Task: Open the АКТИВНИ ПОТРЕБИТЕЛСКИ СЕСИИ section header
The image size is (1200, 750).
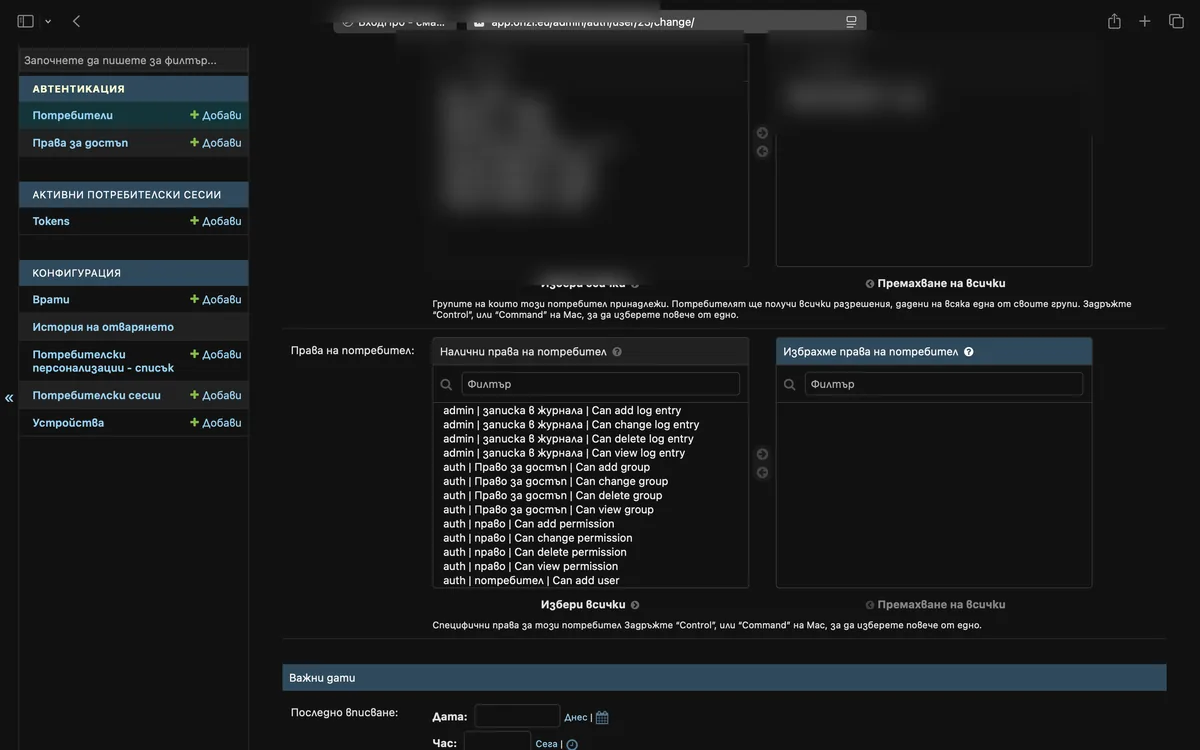Action: (x=127, y=195)
